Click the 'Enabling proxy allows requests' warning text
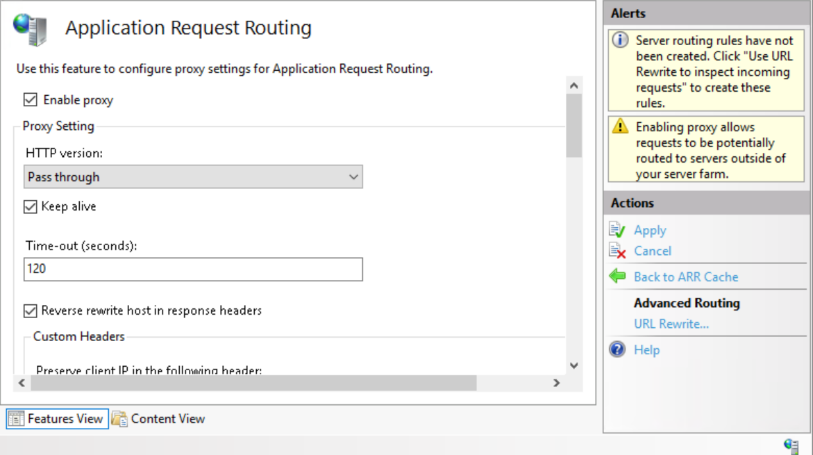 (710, 150)
